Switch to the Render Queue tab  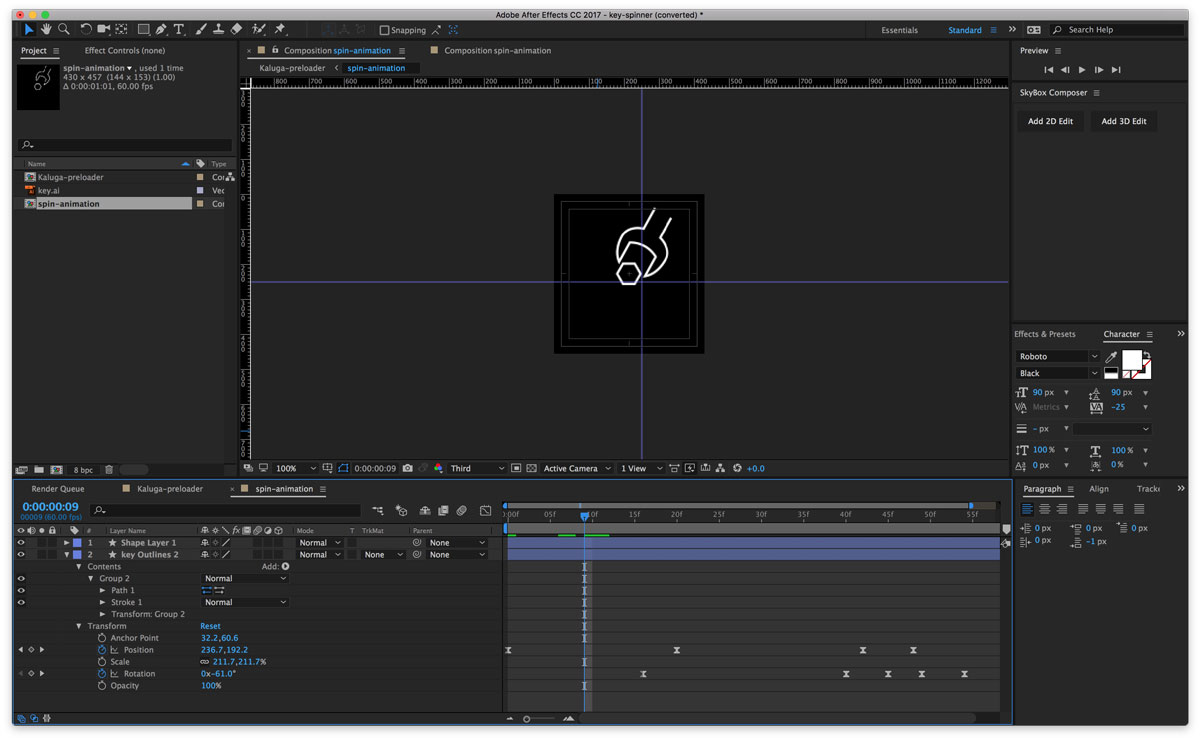(x=58, y=489)
